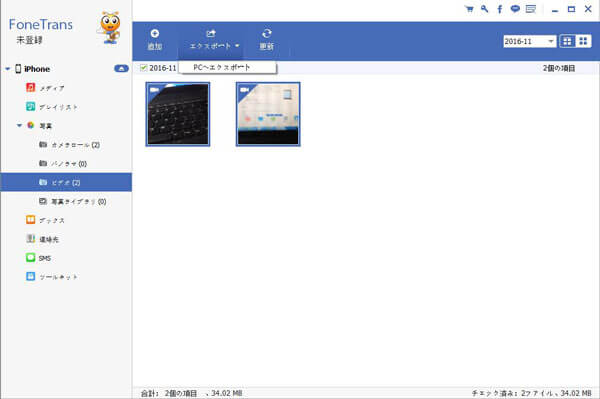The image size is (600, 399).
Task: Click the refresh toolbar icon
Action: point(267,34)
